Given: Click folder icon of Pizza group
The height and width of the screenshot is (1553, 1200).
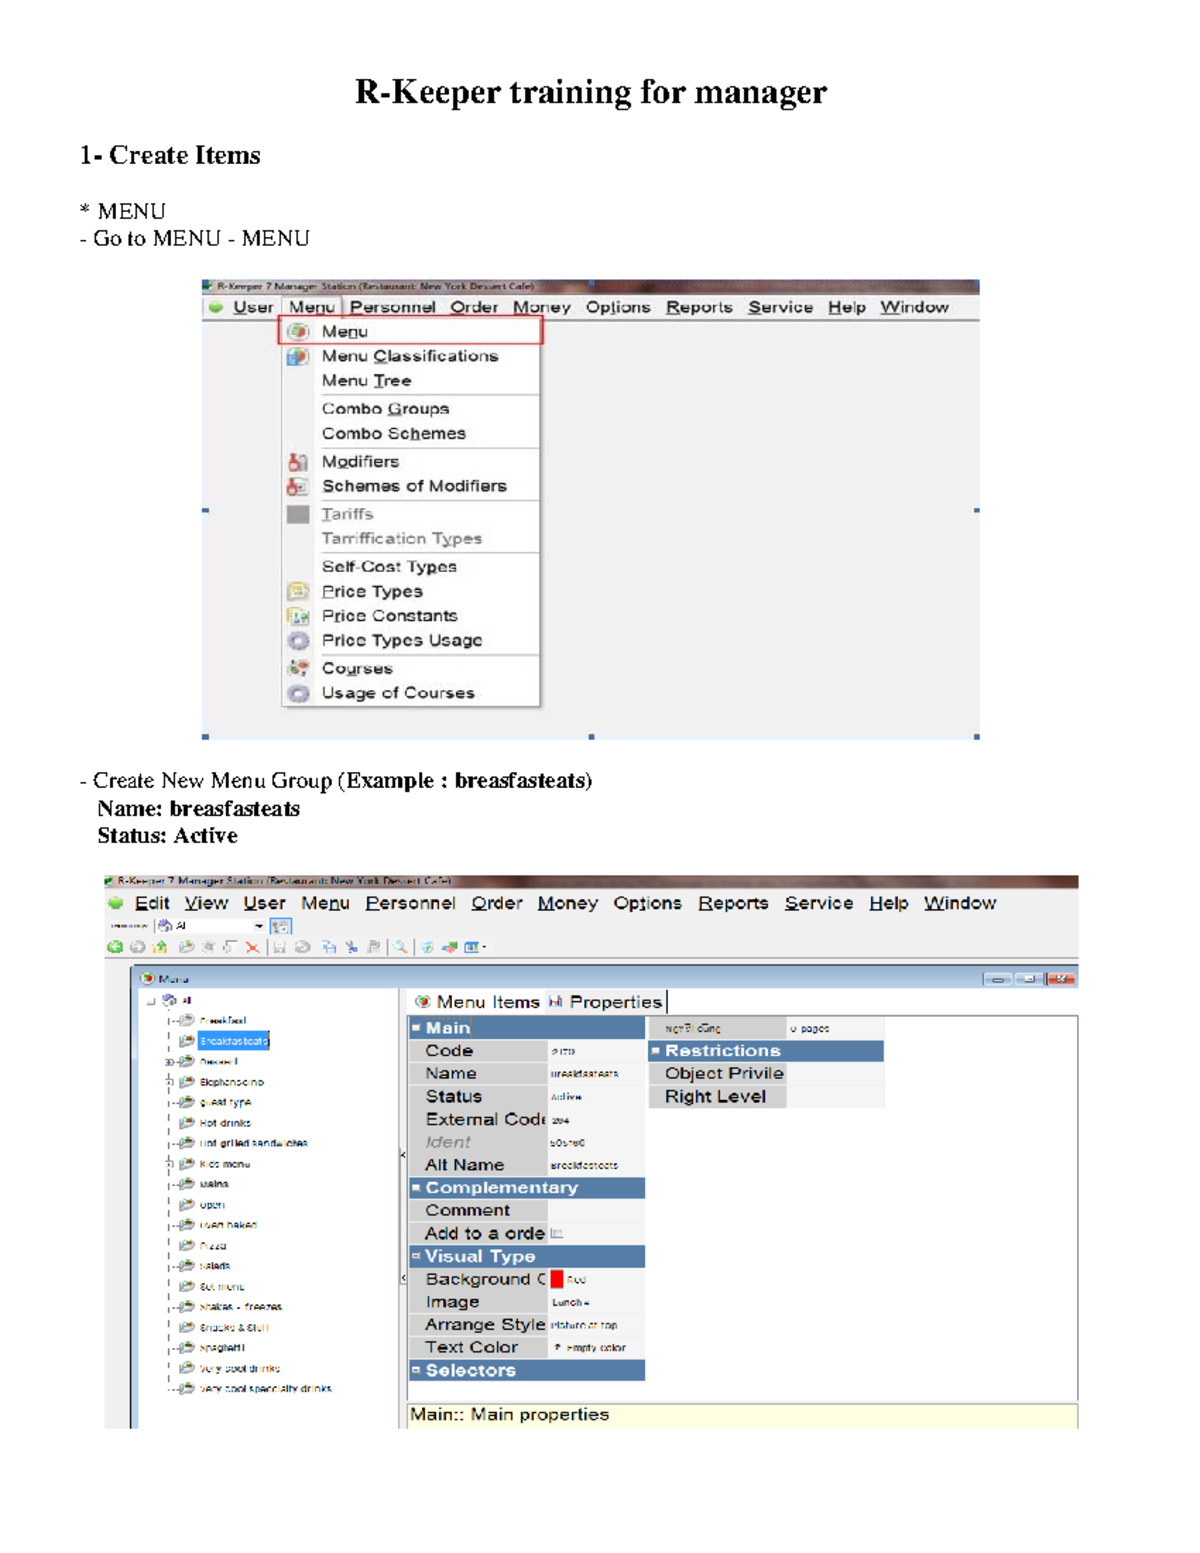Looking at the screenshot, I should tap(187, 1246).
